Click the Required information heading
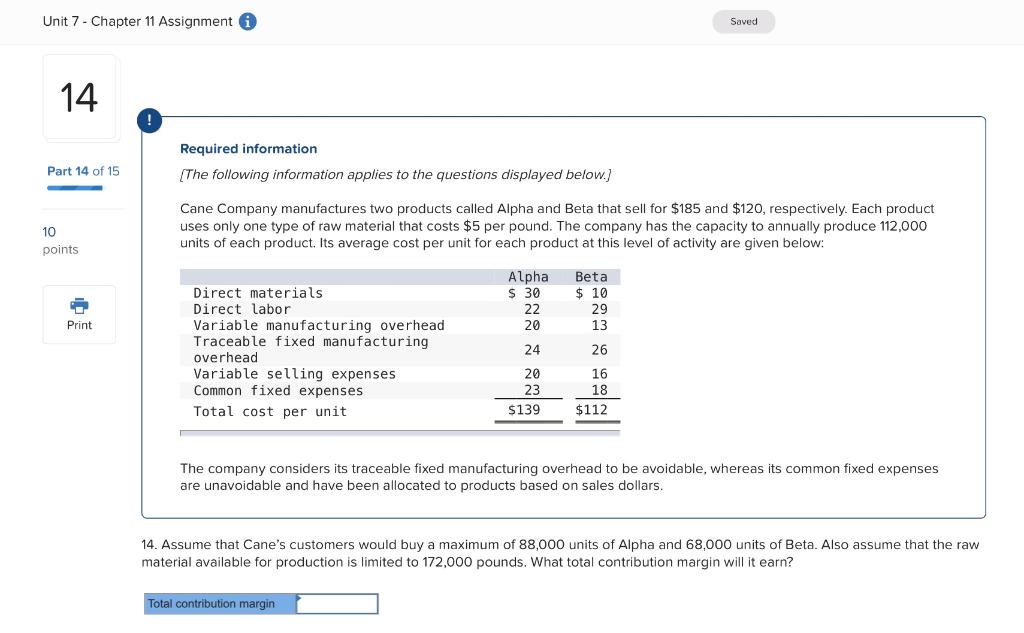The height and width of the screenshot is (633, 1024). (x=248, y=148)
